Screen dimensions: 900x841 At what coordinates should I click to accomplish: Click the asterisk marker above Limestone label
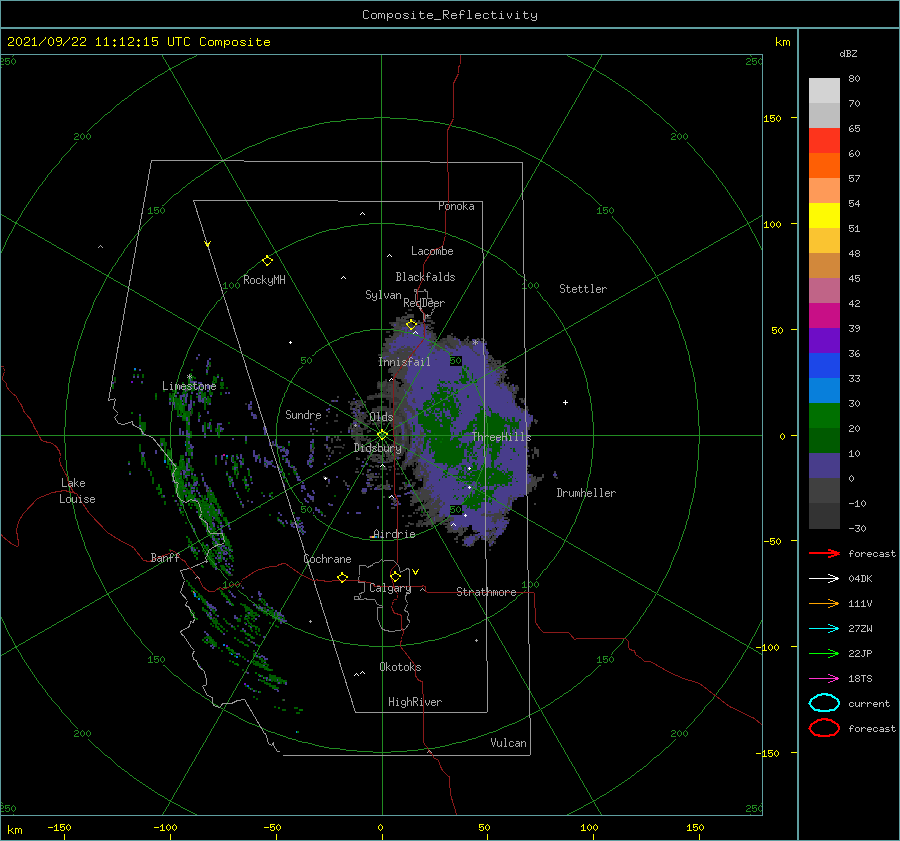coord(189,377)
